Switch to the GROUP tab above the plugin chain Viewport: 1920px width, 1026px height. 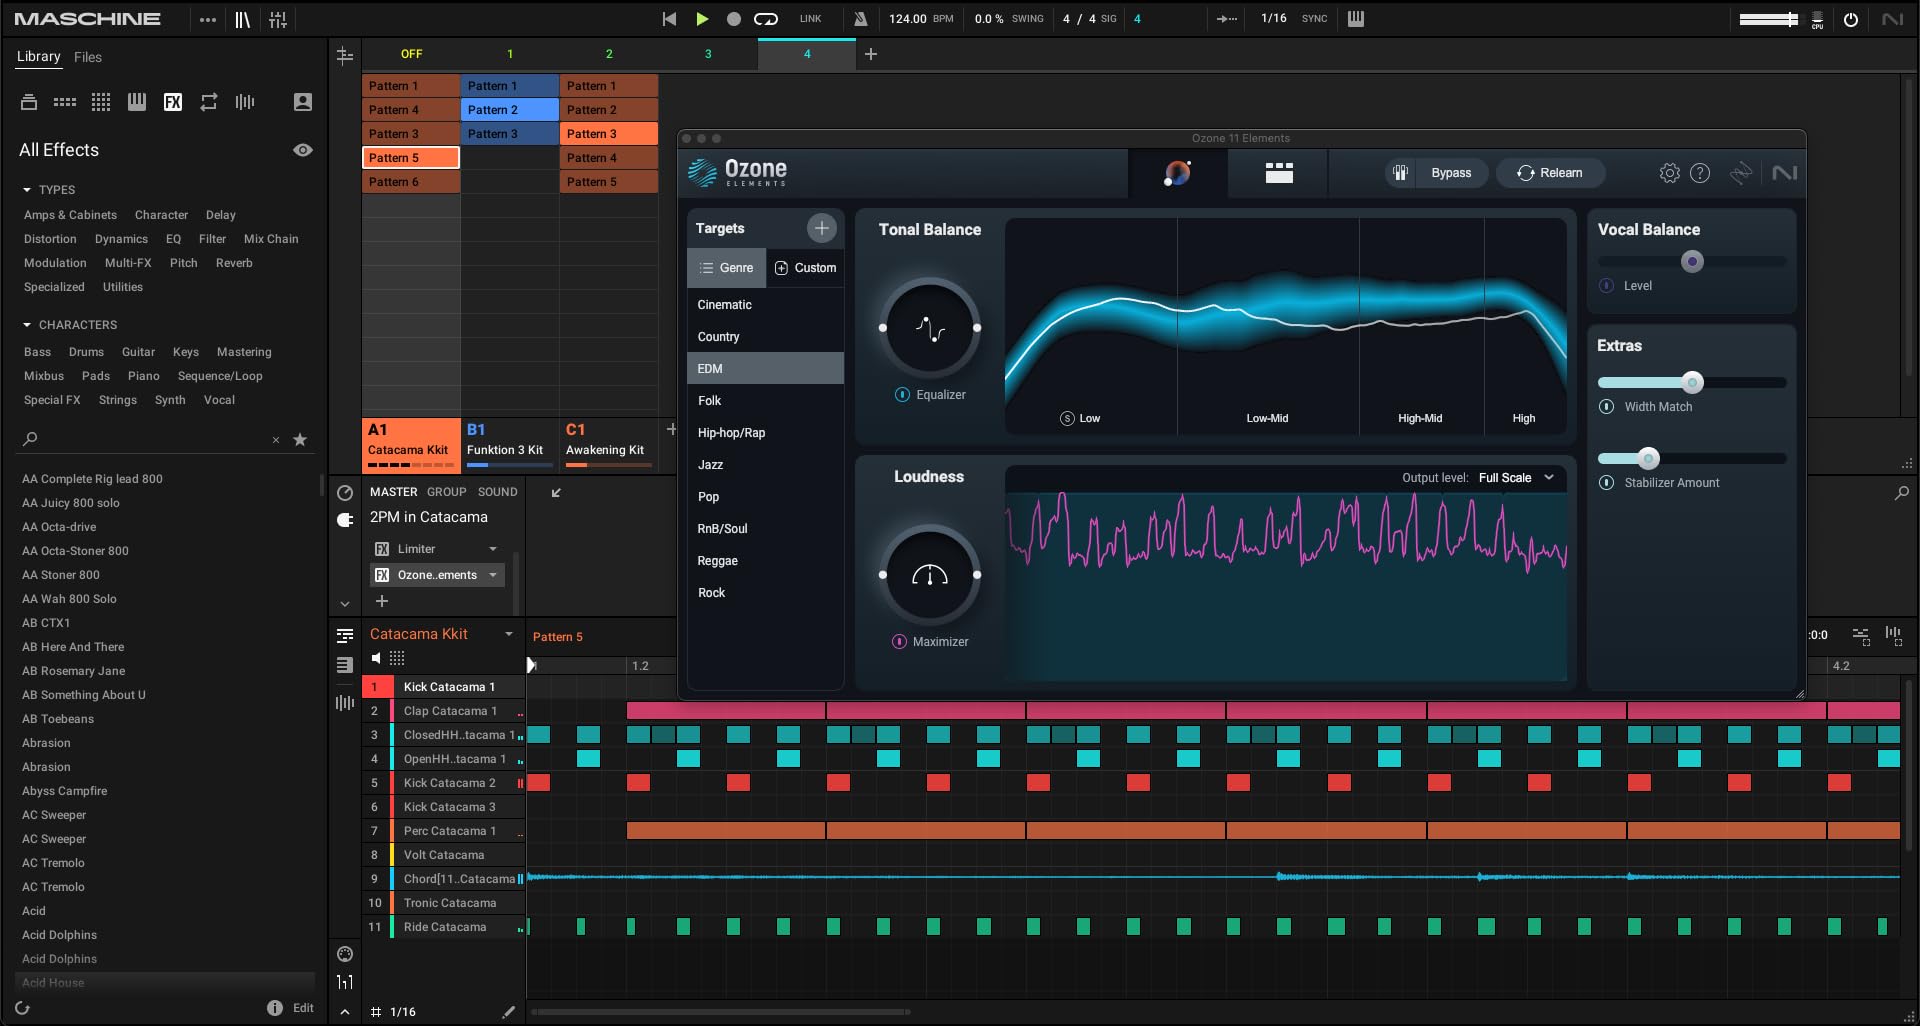447,491
